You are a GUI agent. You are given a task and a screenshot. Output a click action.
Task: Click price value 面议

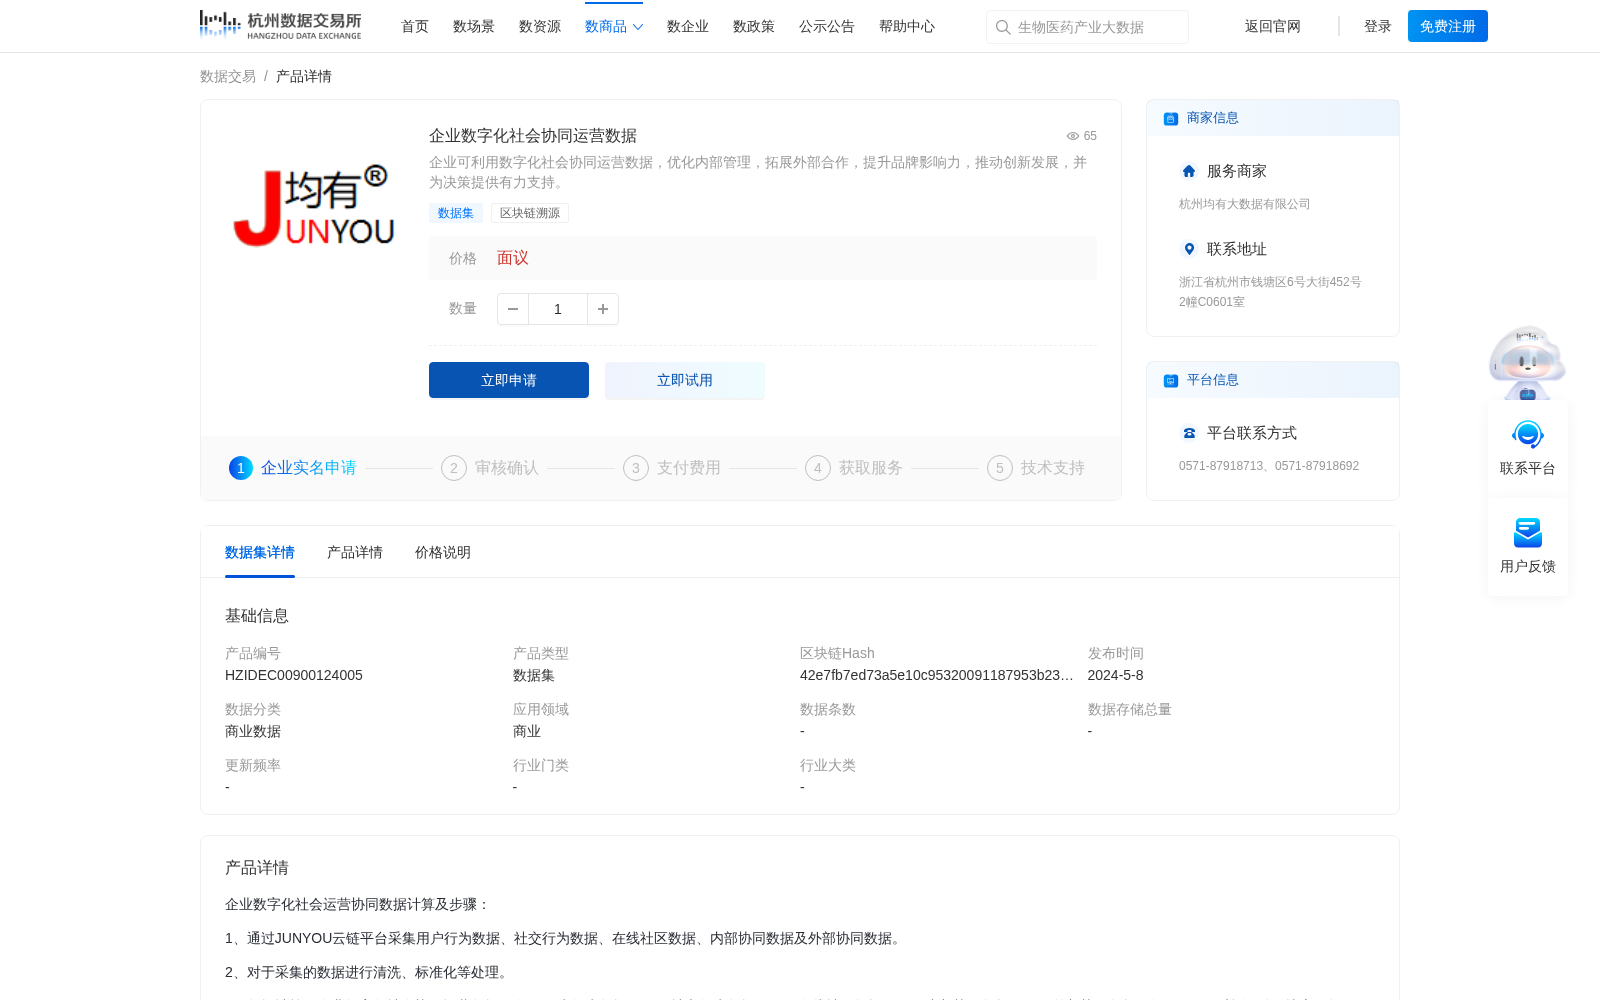(513, 258)
